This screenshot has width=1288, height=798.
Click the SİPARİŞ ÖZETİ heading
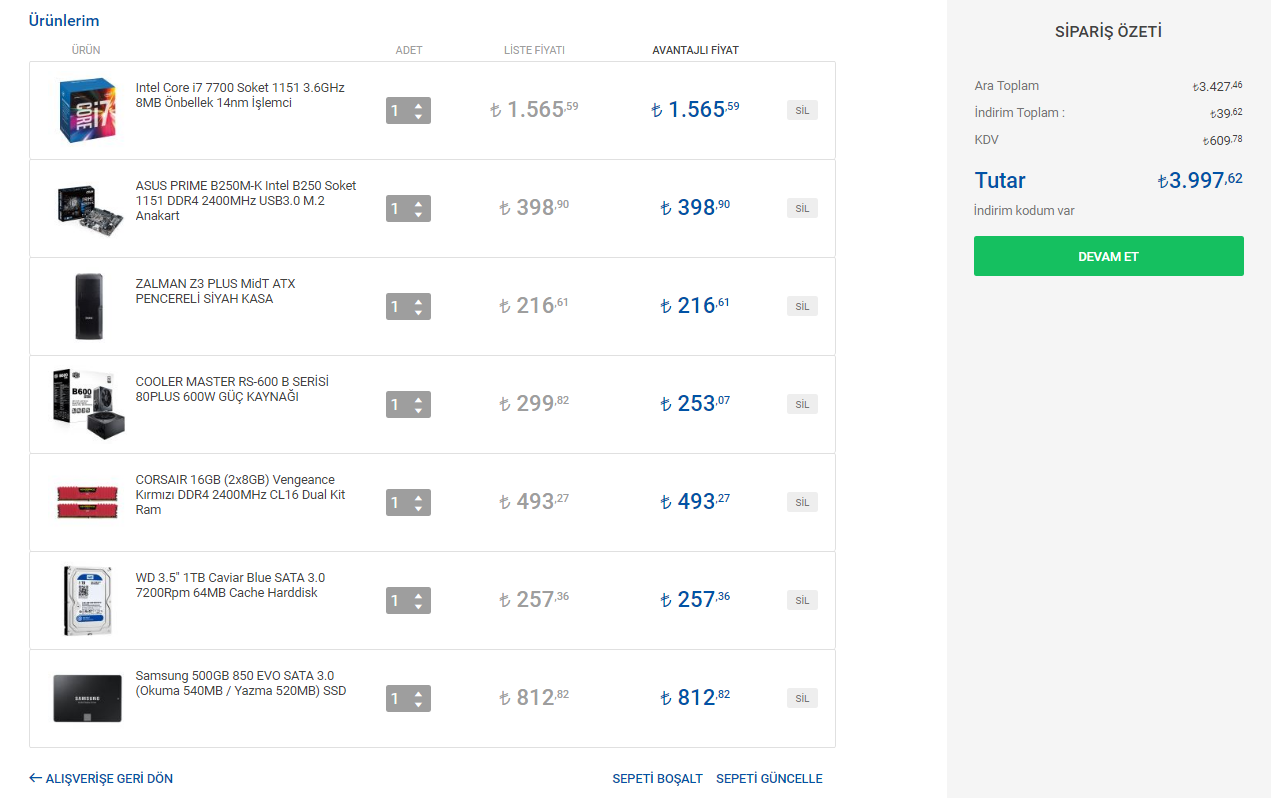pyautogui.click(x=1109, y=32)
